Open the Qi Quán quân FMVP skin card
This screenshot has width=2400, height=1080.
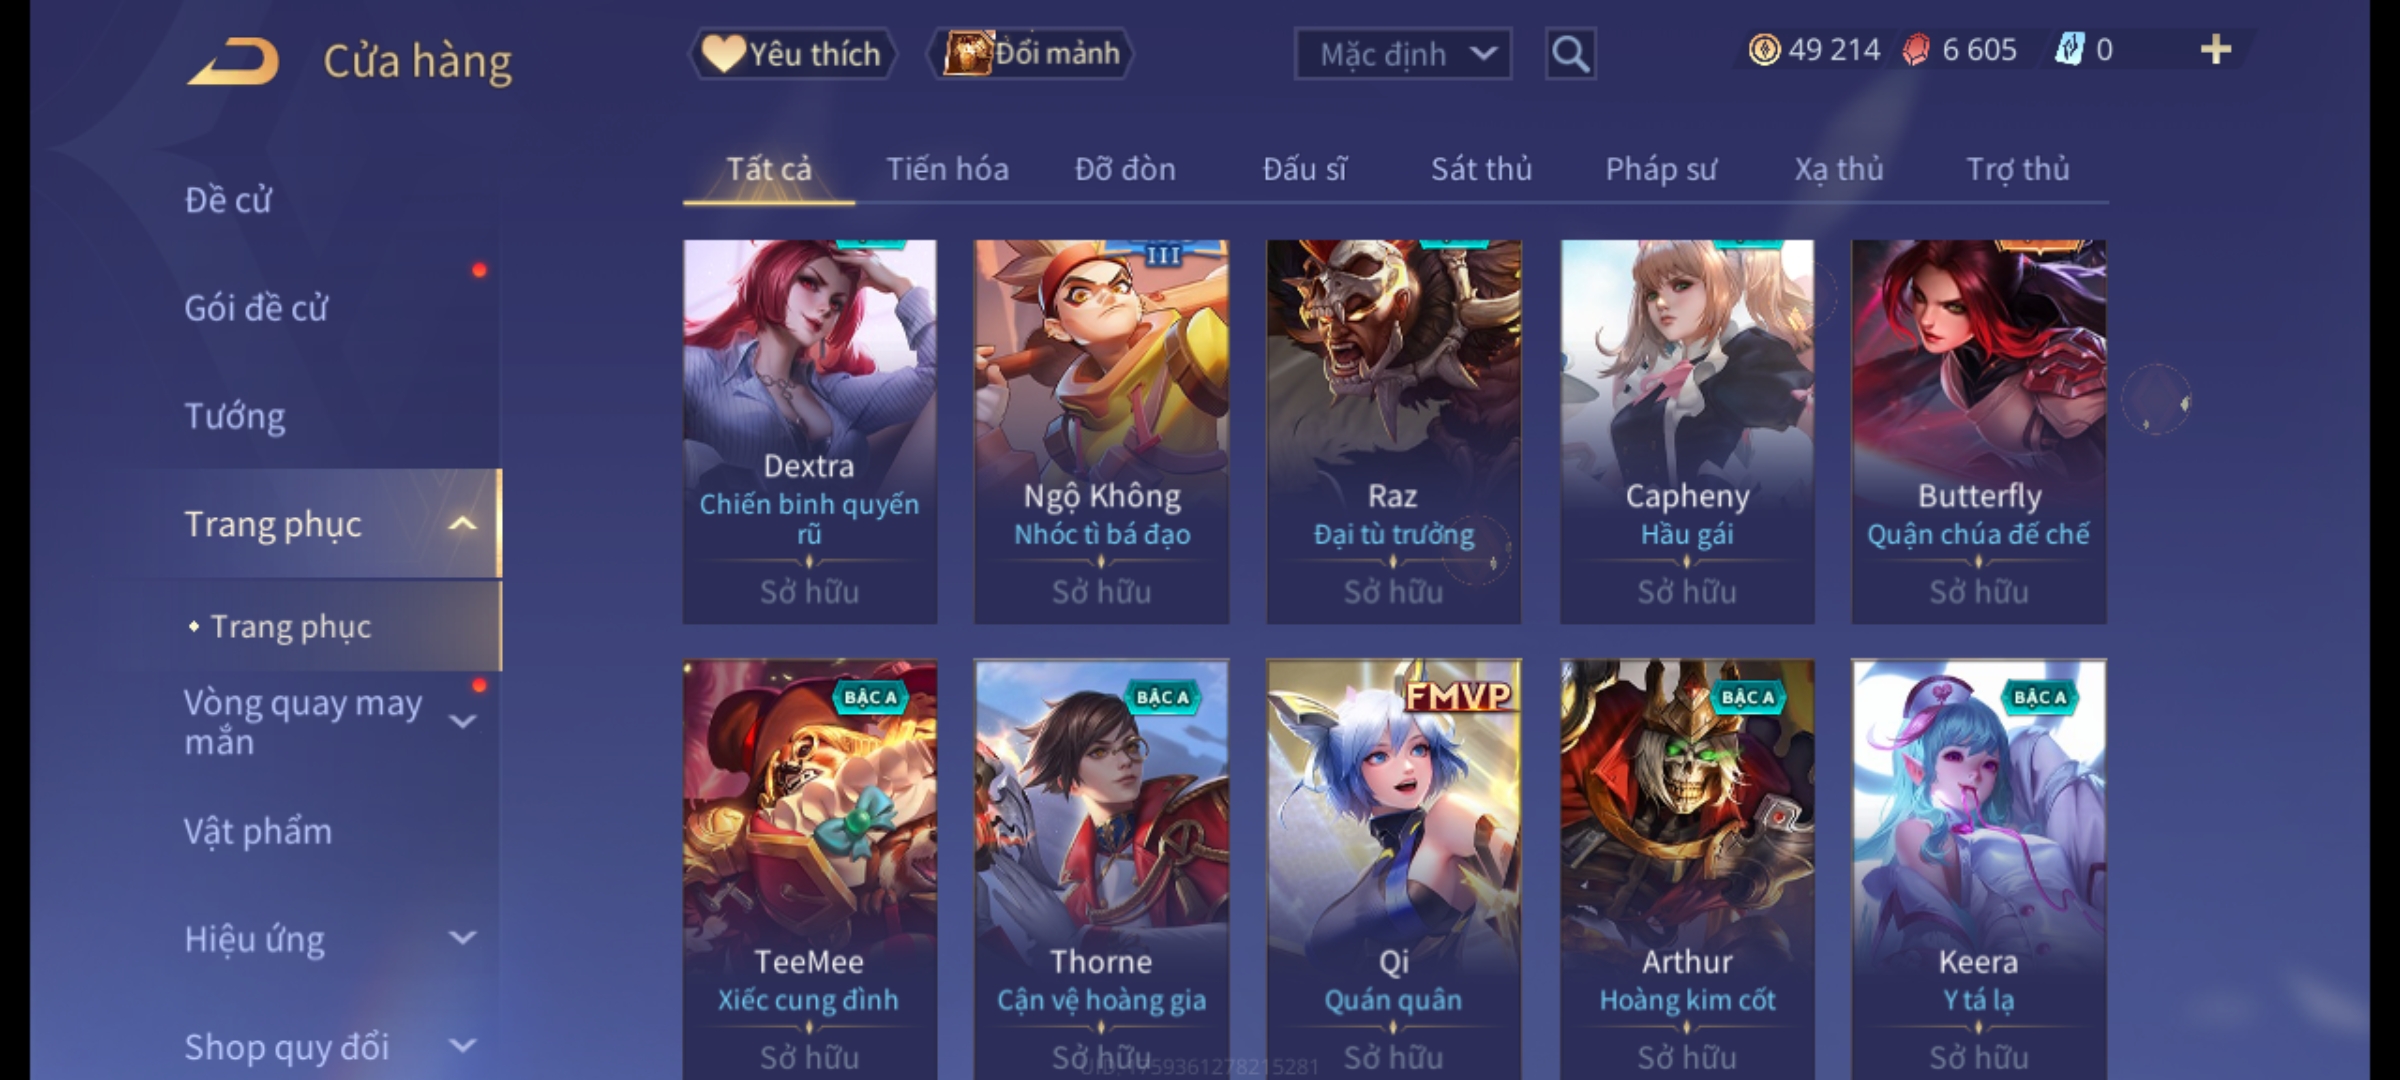coord(1394,868)
